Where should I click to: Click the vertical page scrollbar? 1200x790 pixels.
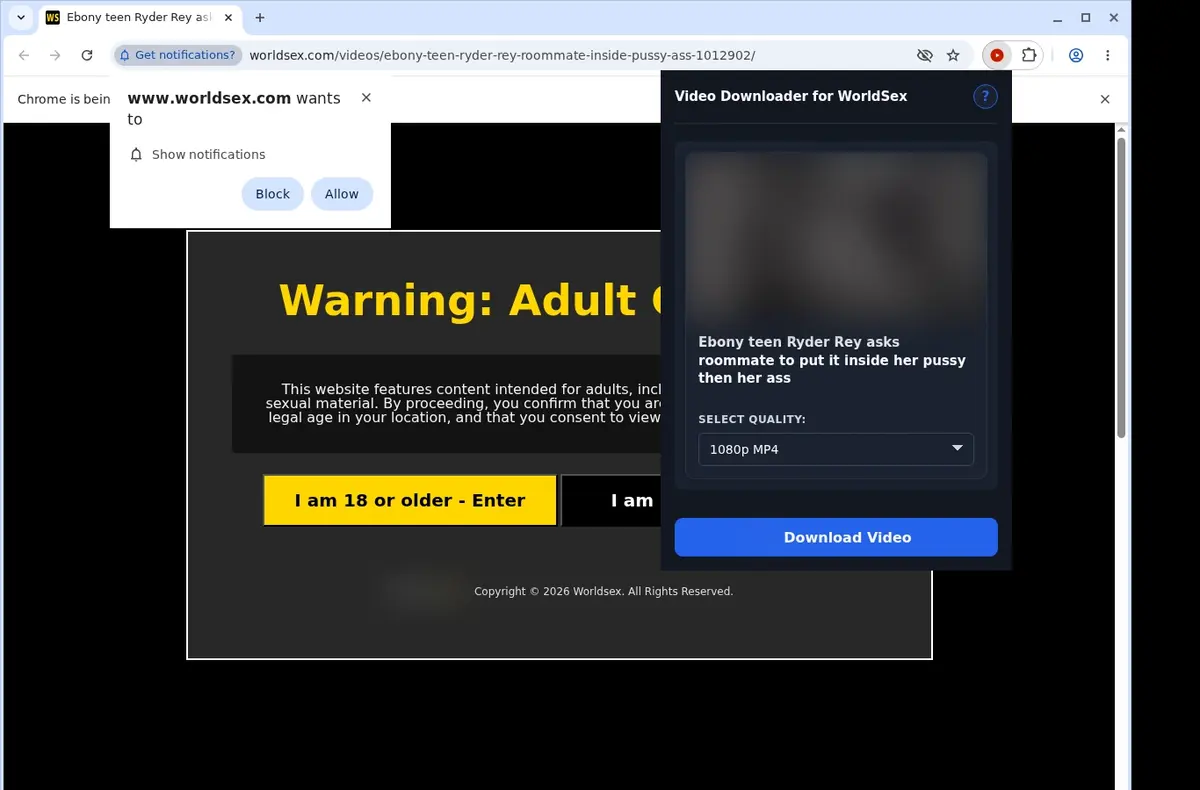[1121, 287]
